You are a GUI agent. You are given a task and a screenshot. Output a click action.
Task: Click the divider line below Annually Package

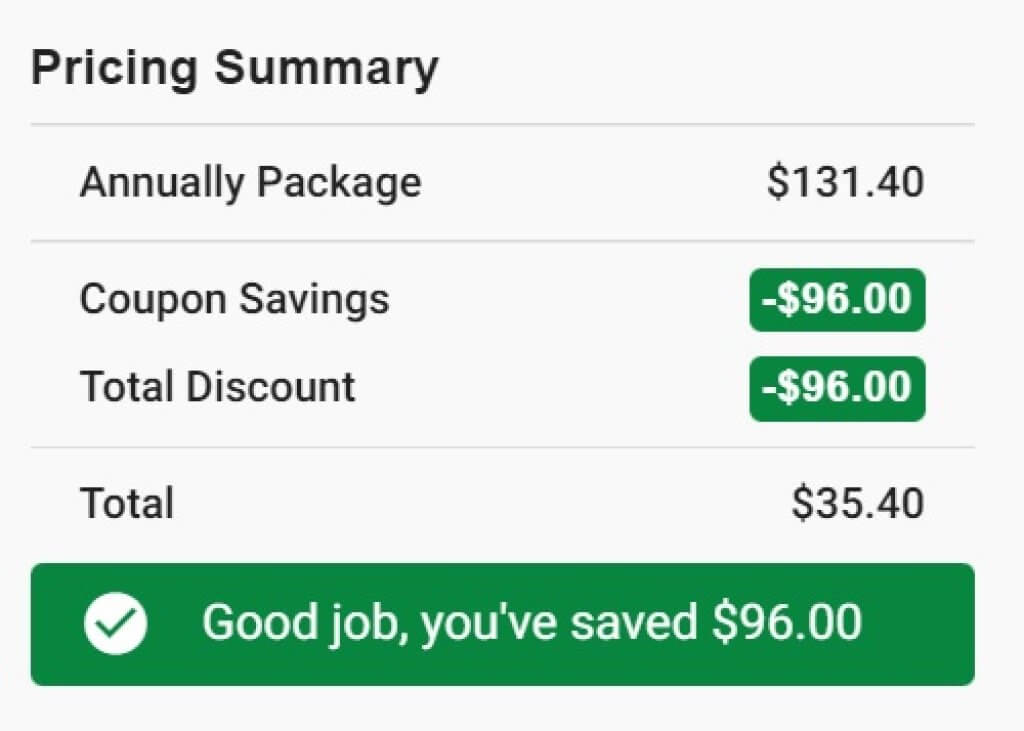pyautogui.click(x=502, y=241)
